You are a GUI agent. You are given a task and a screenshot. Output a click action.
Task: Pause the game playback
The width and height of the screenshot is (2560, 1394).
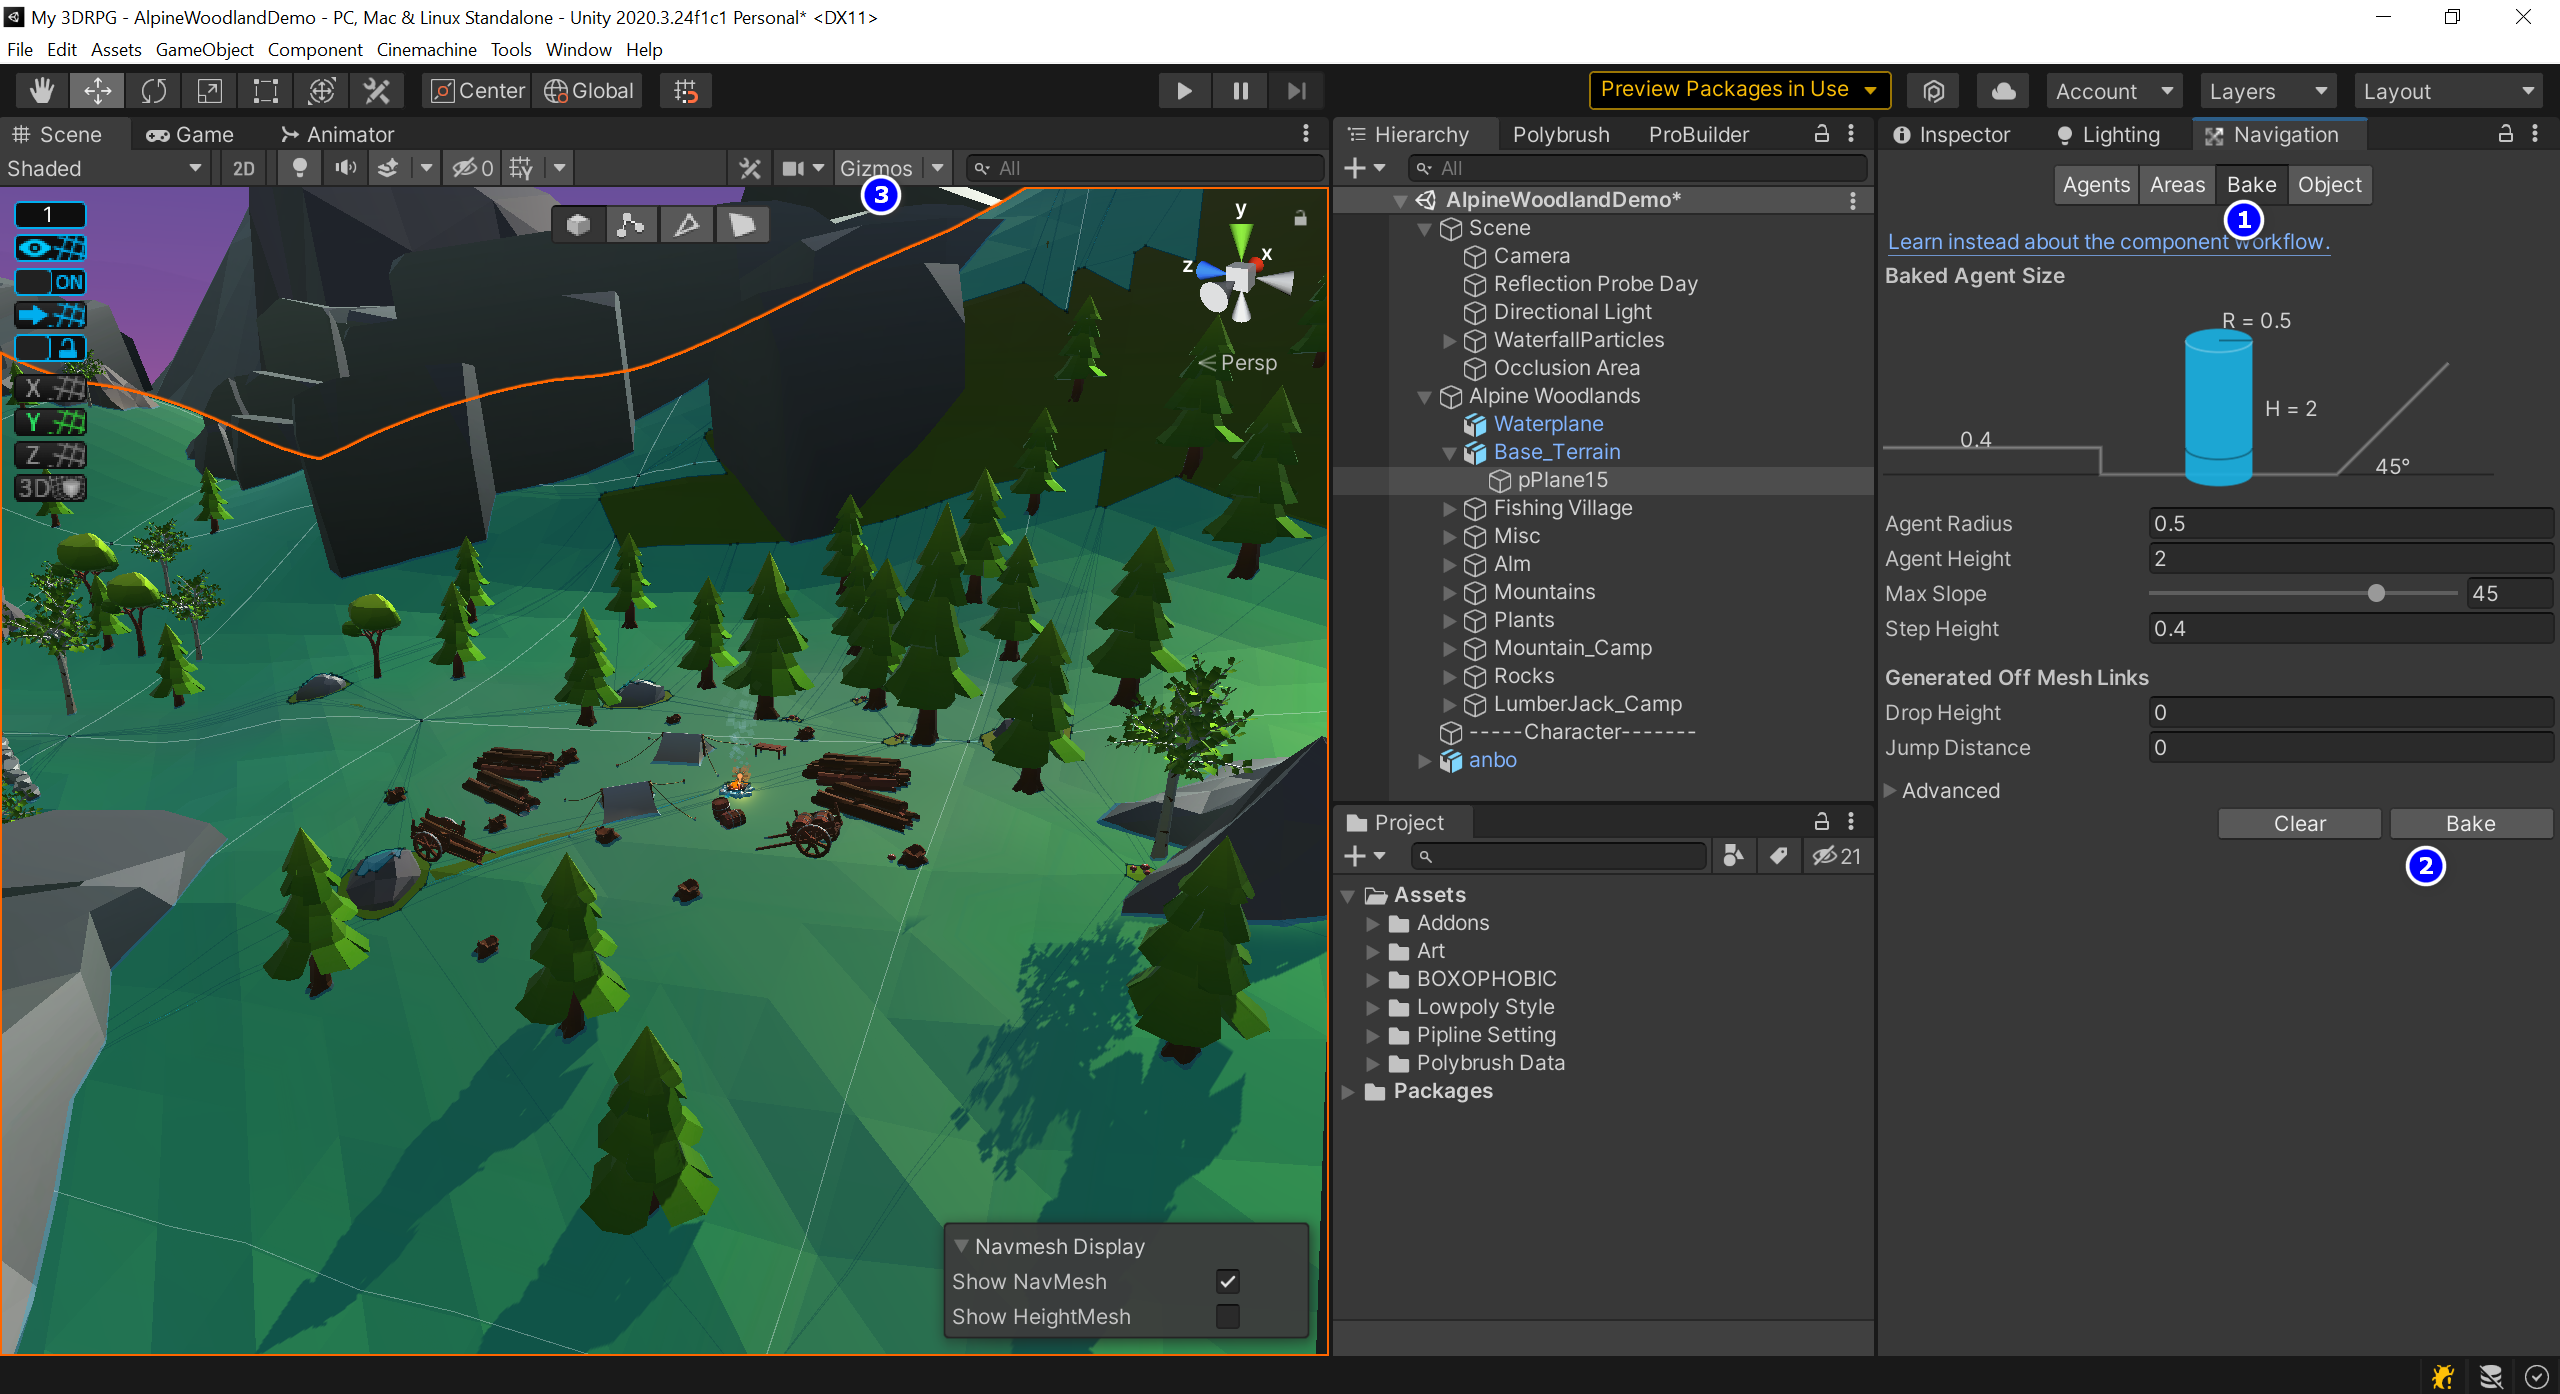[x=1240, y=91]
